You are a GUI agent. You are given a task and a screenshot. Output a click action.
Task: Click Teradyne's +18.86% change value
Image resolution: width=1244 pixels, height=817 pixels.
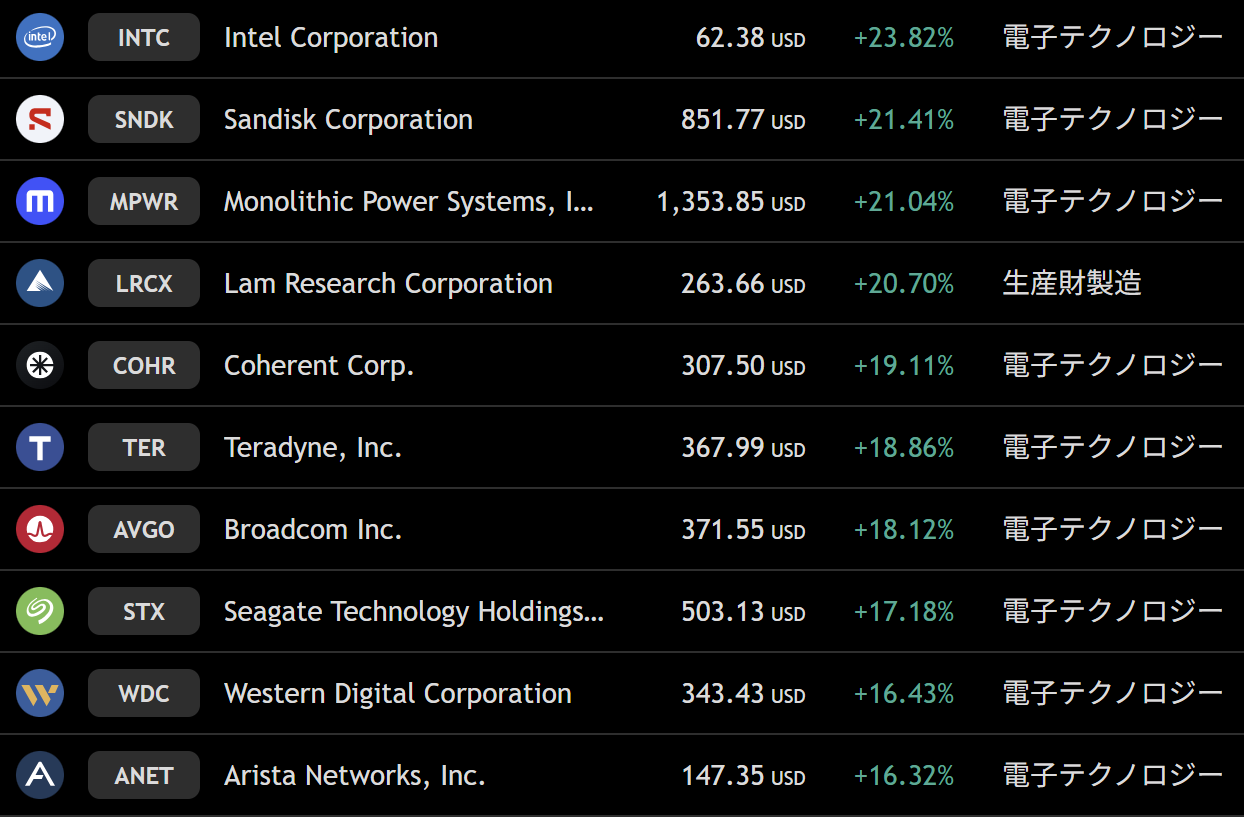(x=903, y=448)
